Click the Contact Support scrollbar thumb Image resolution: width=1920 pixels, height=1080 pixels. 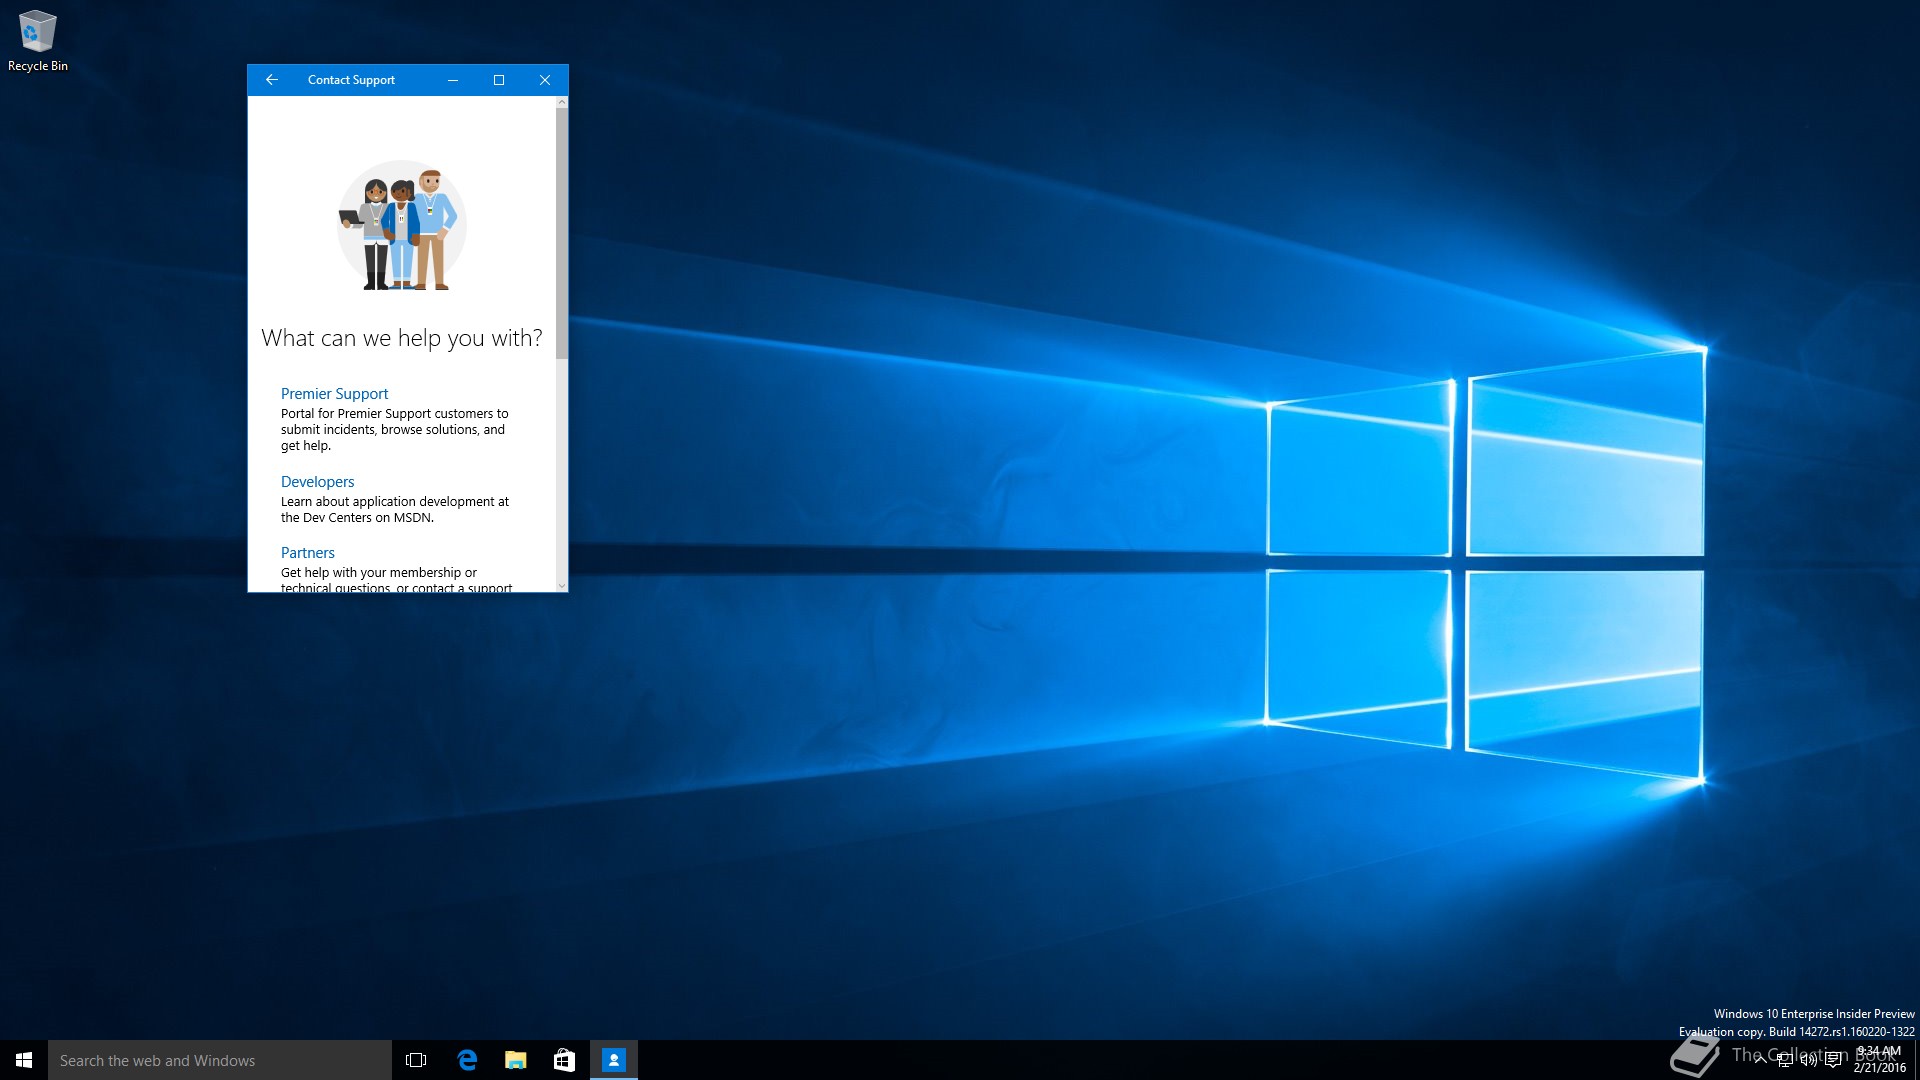coord(561,232)
